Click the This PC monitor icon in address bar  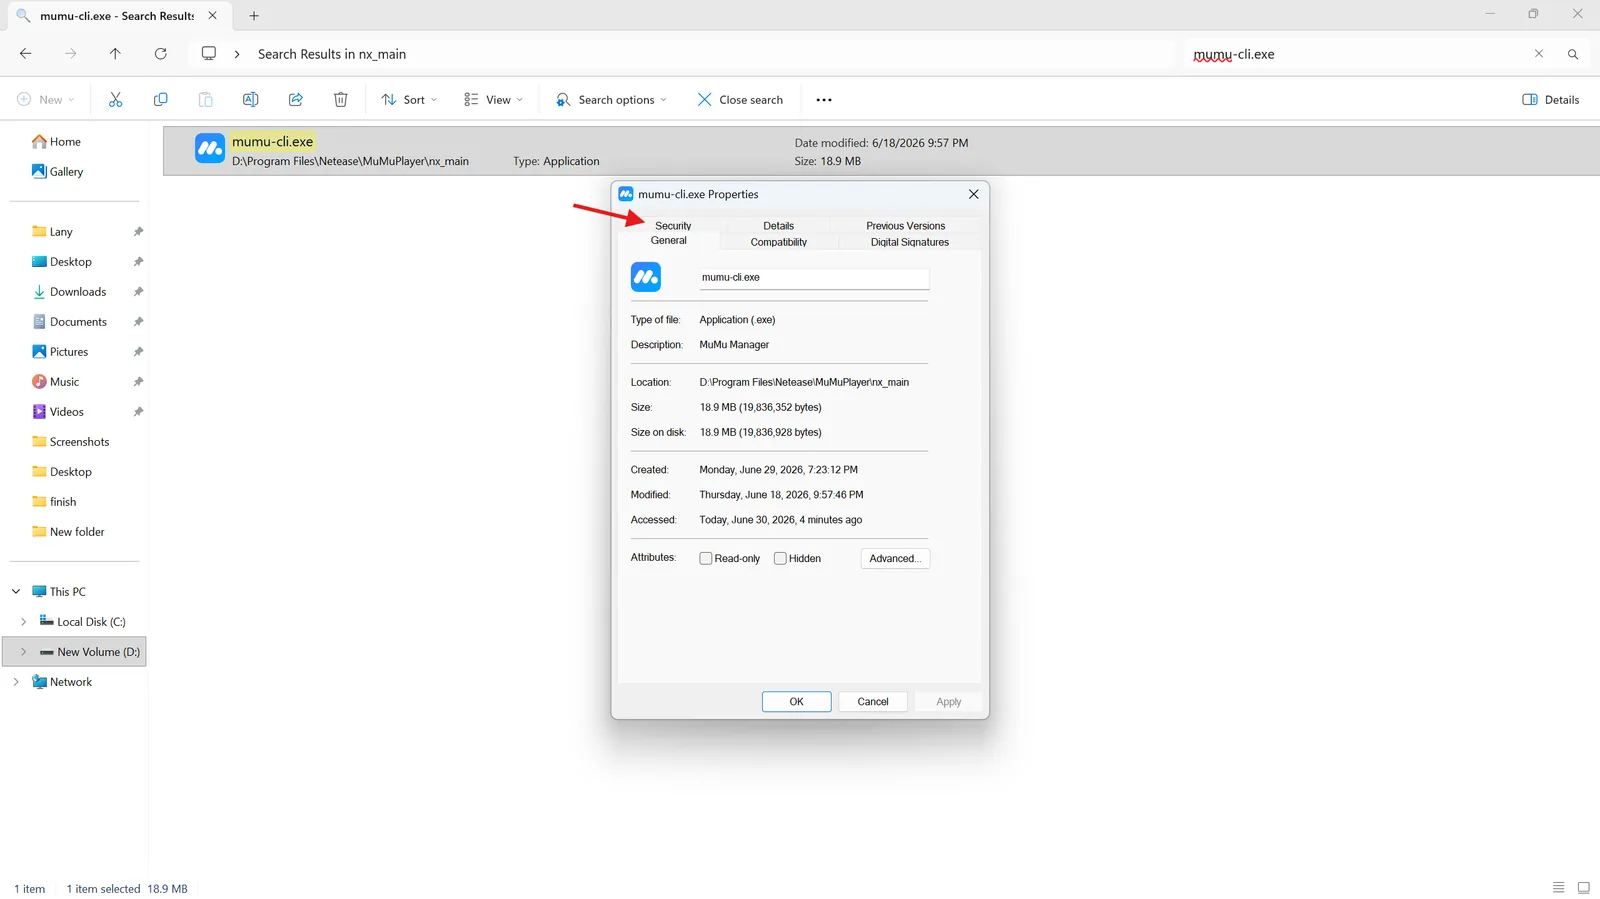click(208, 54)
